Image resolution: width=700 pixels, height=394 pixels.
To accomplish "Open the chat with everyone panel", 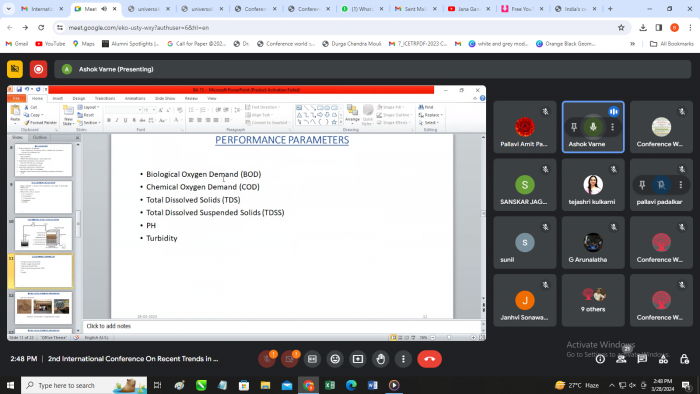I will click(x=642, y=359).
